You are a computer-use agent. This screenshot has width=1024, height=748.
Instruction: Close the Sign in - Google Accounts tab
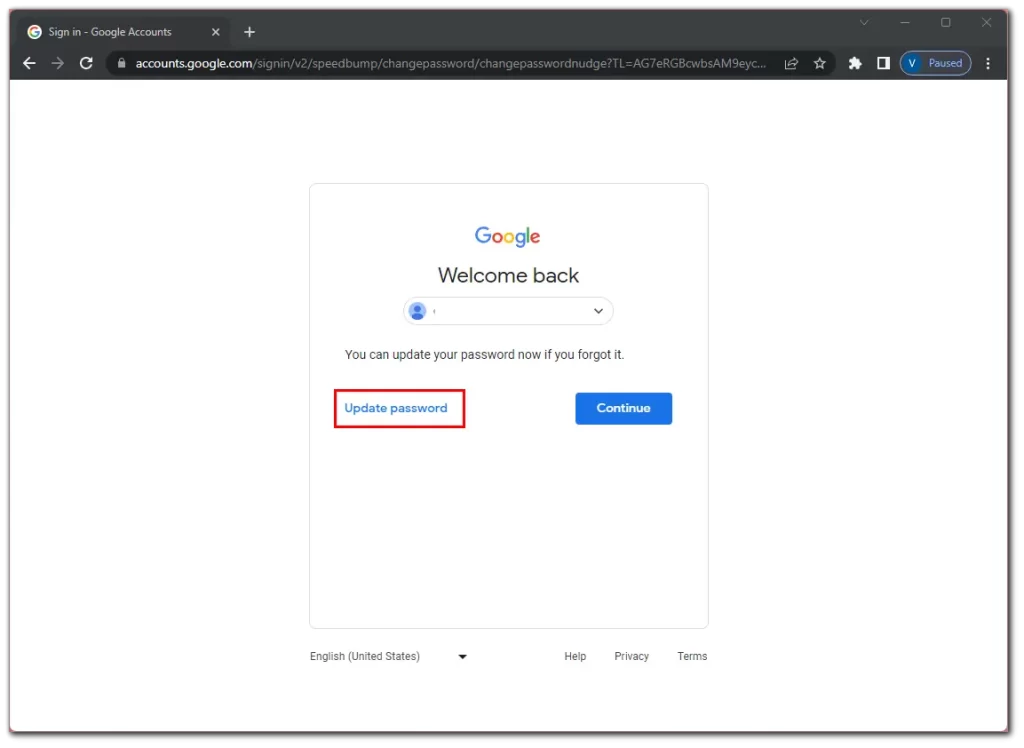(216, 32)
